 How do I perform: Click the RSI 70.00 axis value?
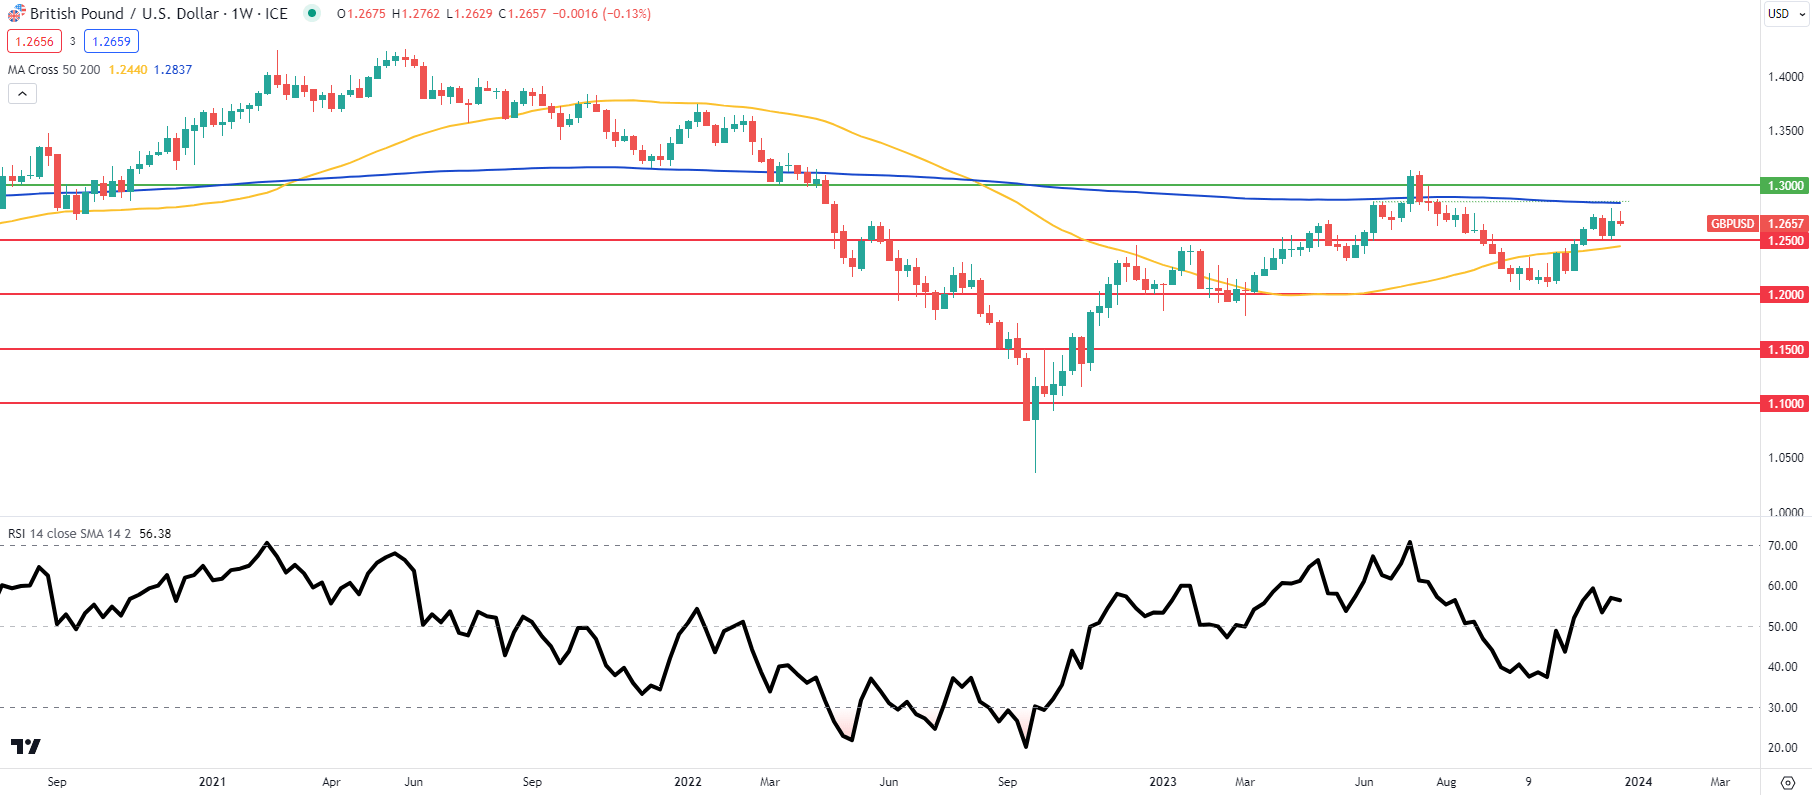[1783, 546]
